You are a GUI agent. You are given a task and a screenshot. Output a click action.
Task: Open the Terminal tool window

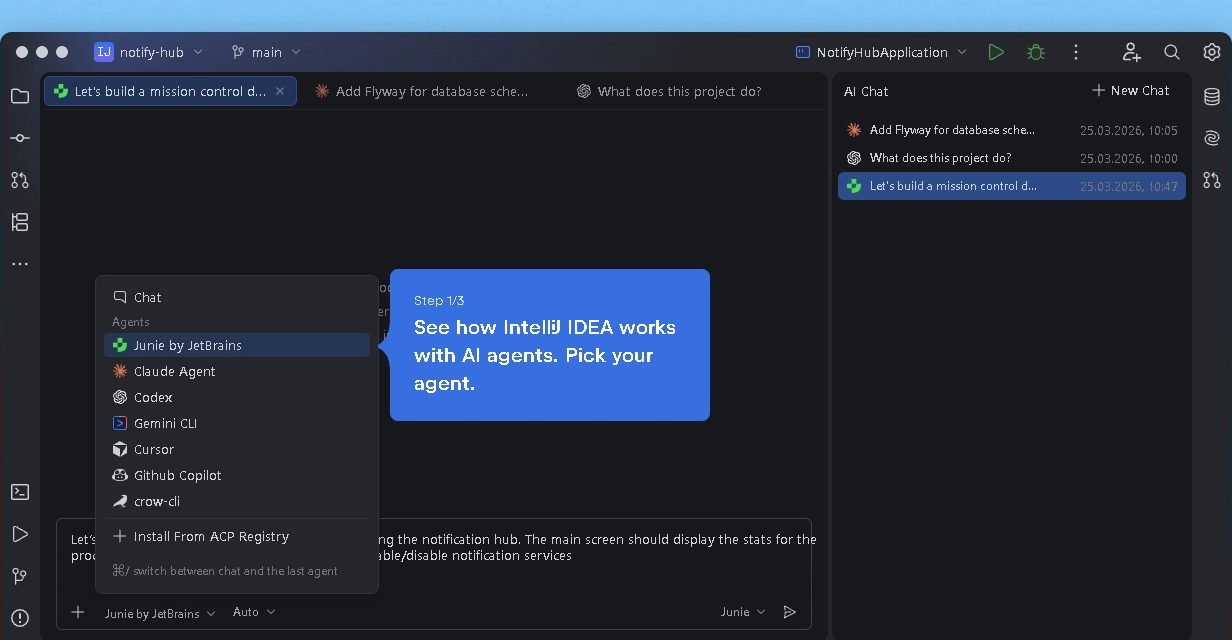[x=20, y=492]
